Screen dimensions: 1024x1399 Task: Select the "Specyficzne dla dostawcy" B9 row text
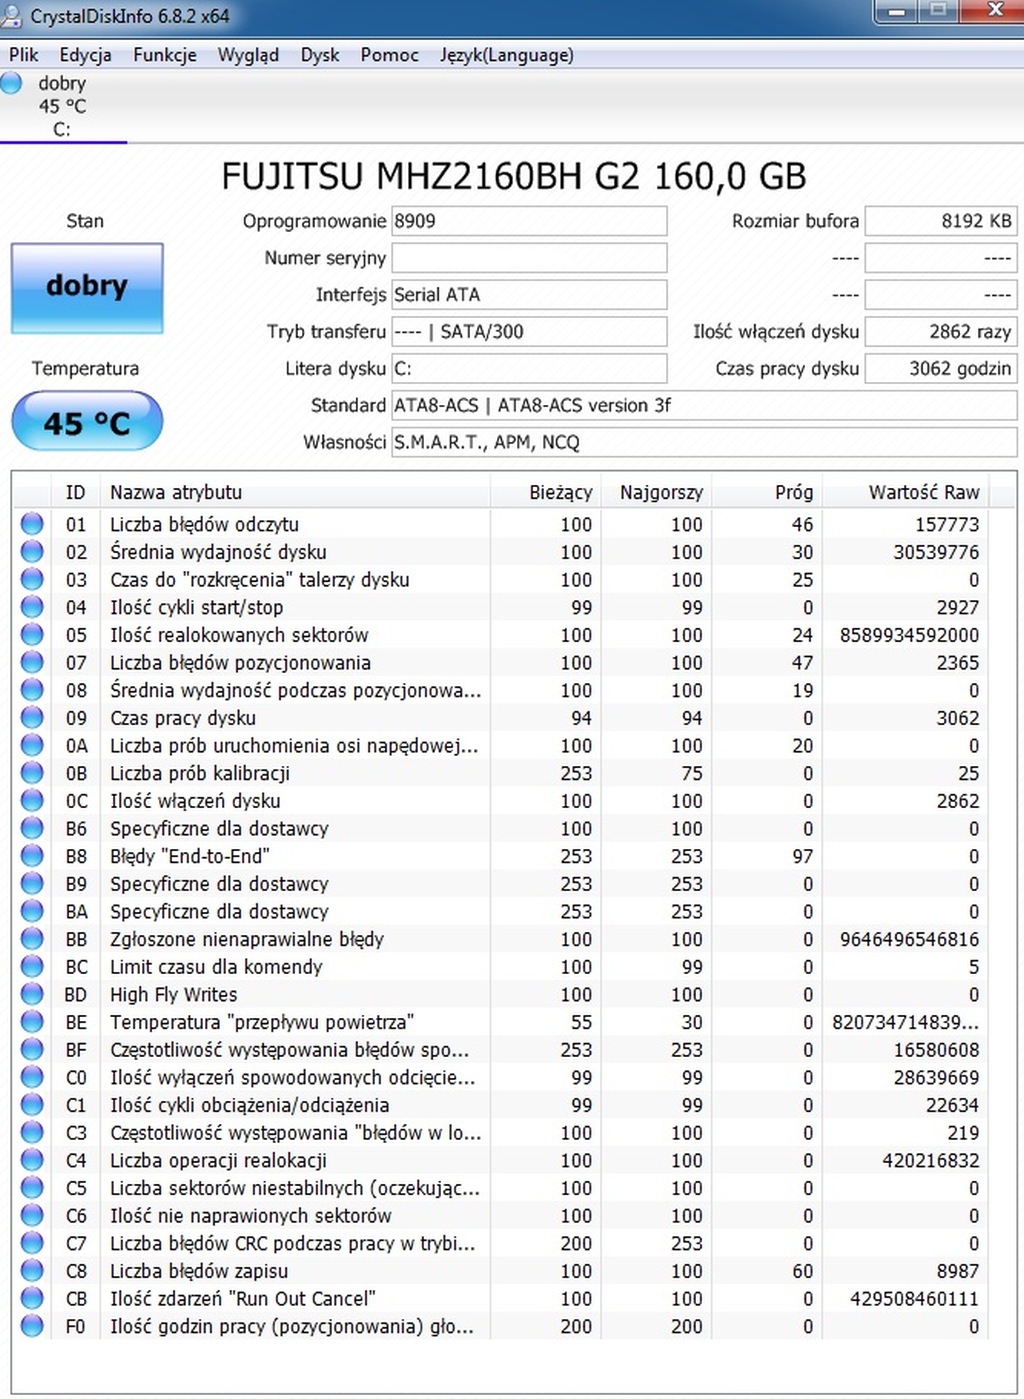pos(219,884)
